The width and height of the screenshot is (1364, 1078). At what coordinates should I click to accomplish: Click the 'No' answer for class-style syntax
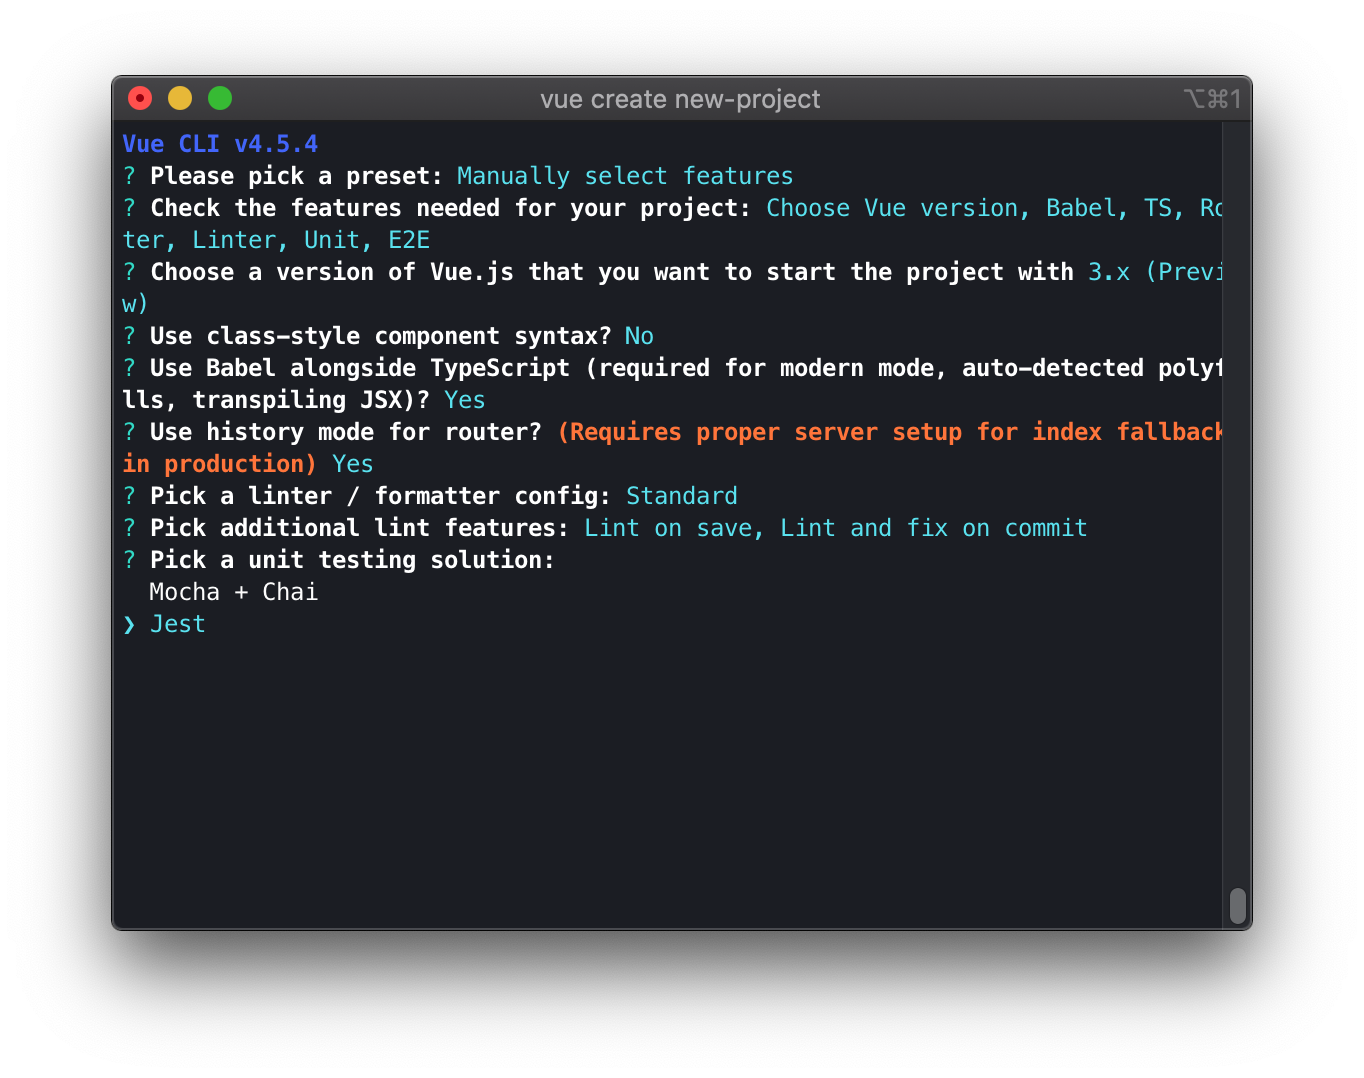coord(639,336)
